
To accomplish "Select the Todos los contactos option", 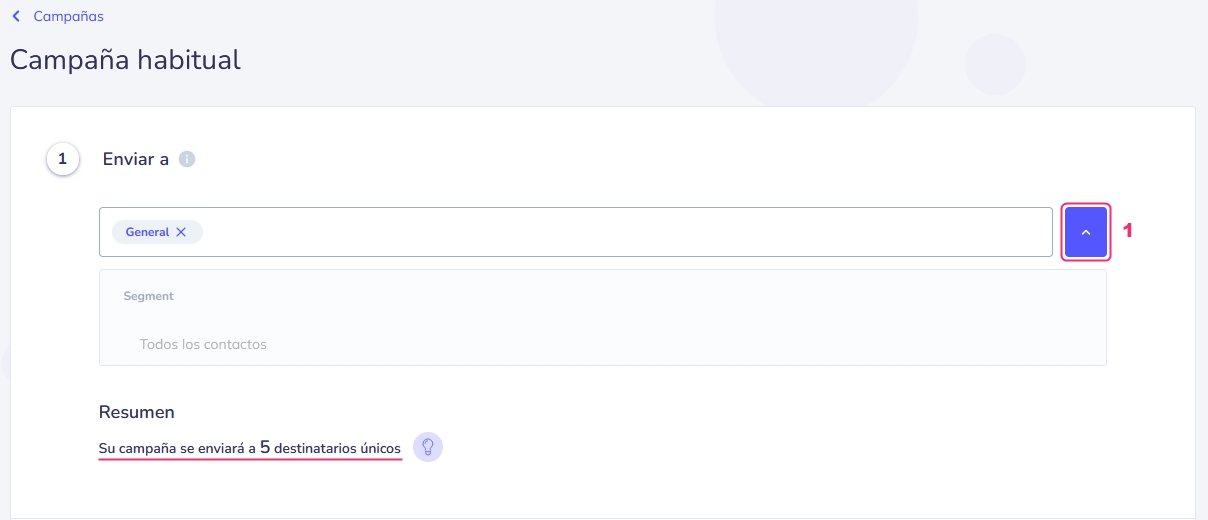I will (x=203, y=344).
